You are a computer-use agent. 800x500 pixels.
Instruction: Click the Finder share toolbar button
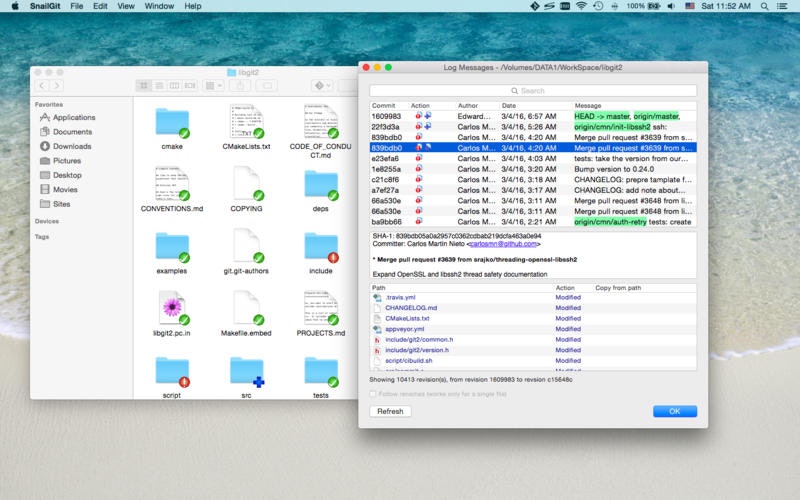[240, 86]
